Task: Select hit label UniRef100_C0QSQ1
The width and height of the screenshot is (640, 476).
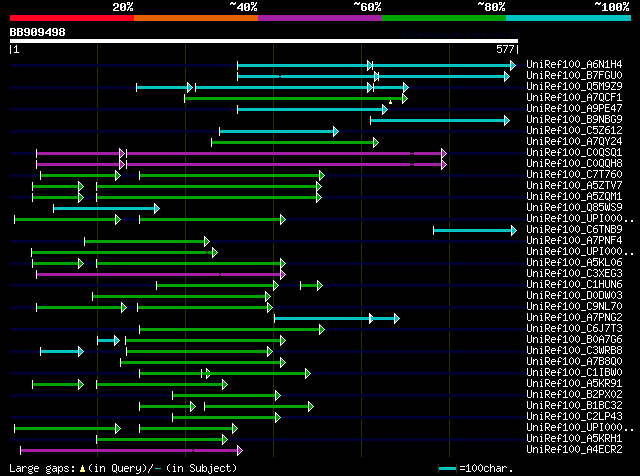Action: pos(574,153)
